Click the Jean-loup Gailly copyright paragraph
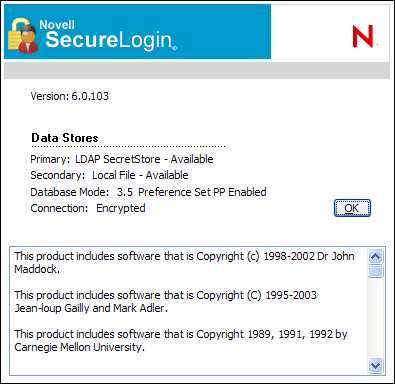 pos(166,302)
